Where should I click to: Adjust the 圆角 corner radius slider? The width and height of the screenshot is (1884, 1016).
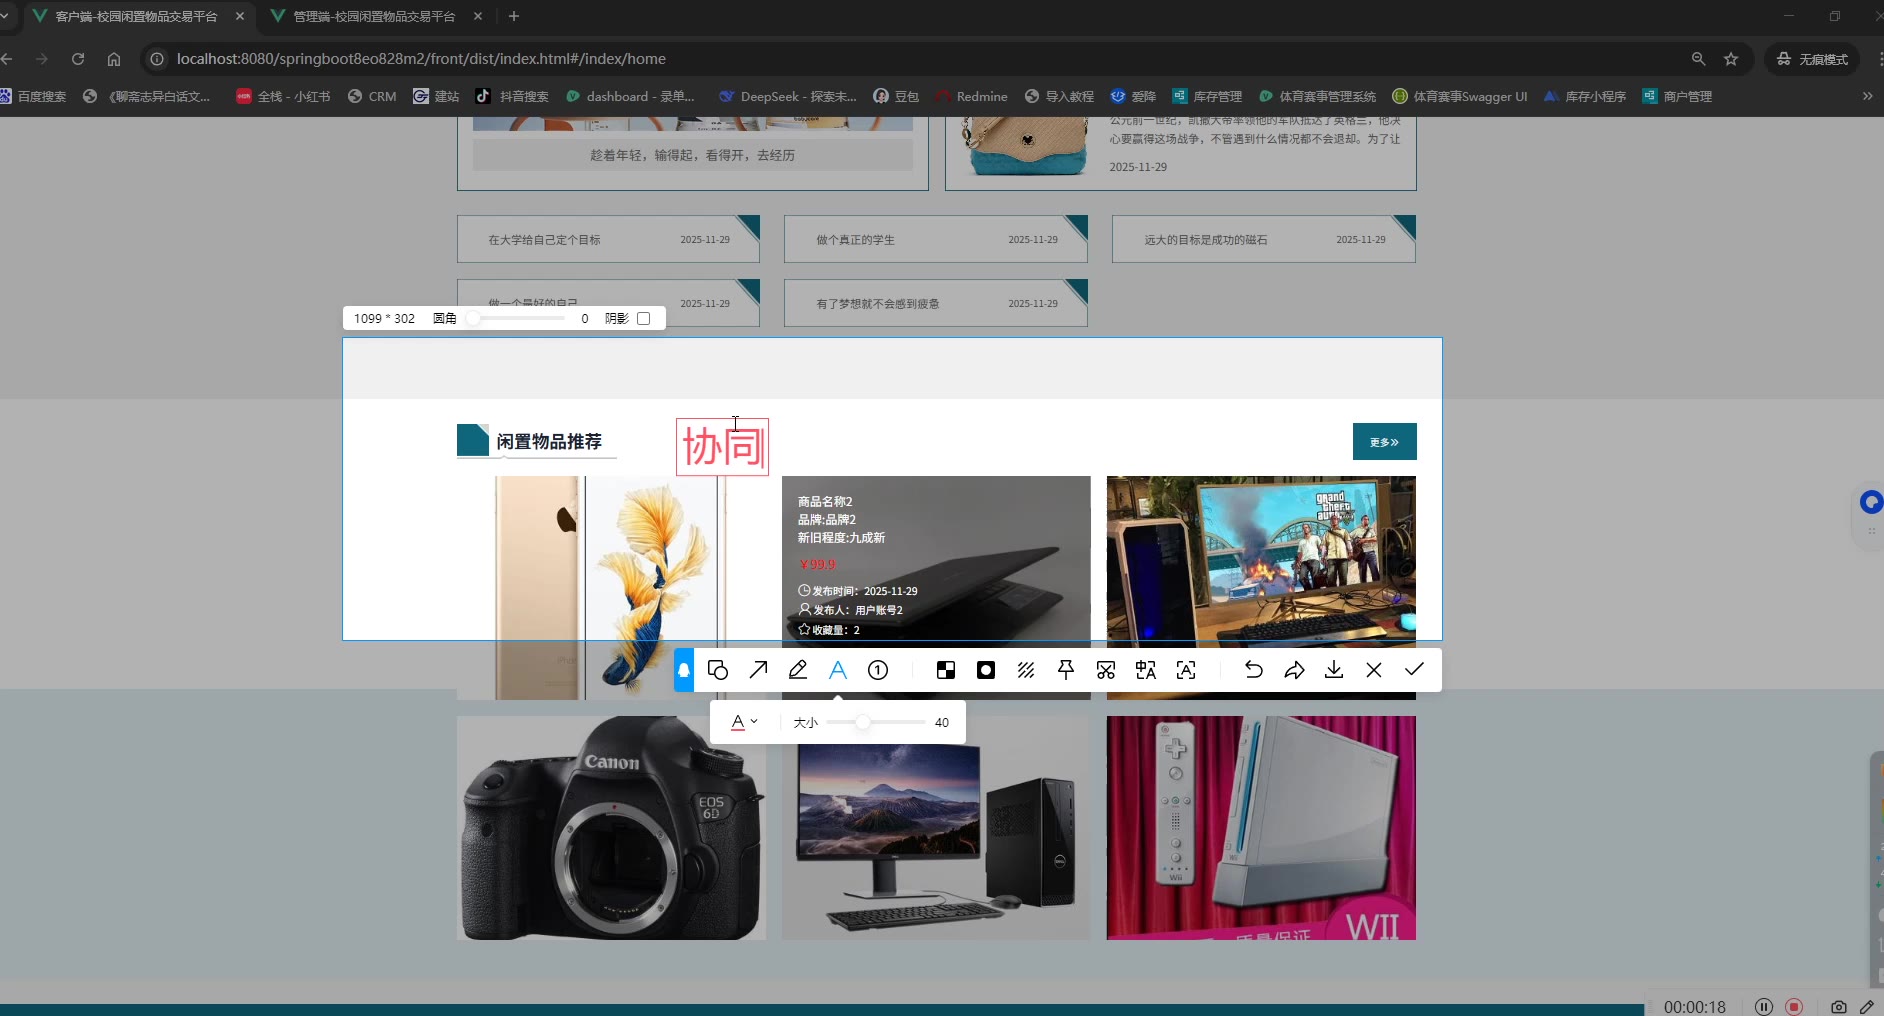point(517,318)
